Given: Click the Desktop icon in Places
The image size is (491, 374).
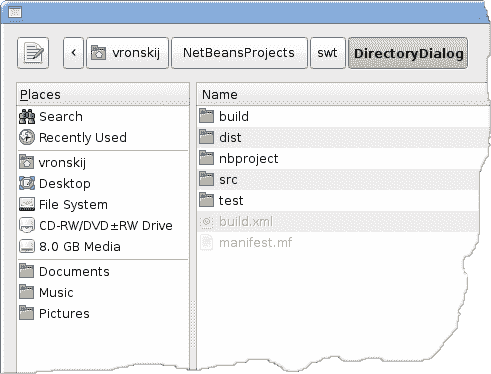Looking at the screenshot, I should coord(27,183).
